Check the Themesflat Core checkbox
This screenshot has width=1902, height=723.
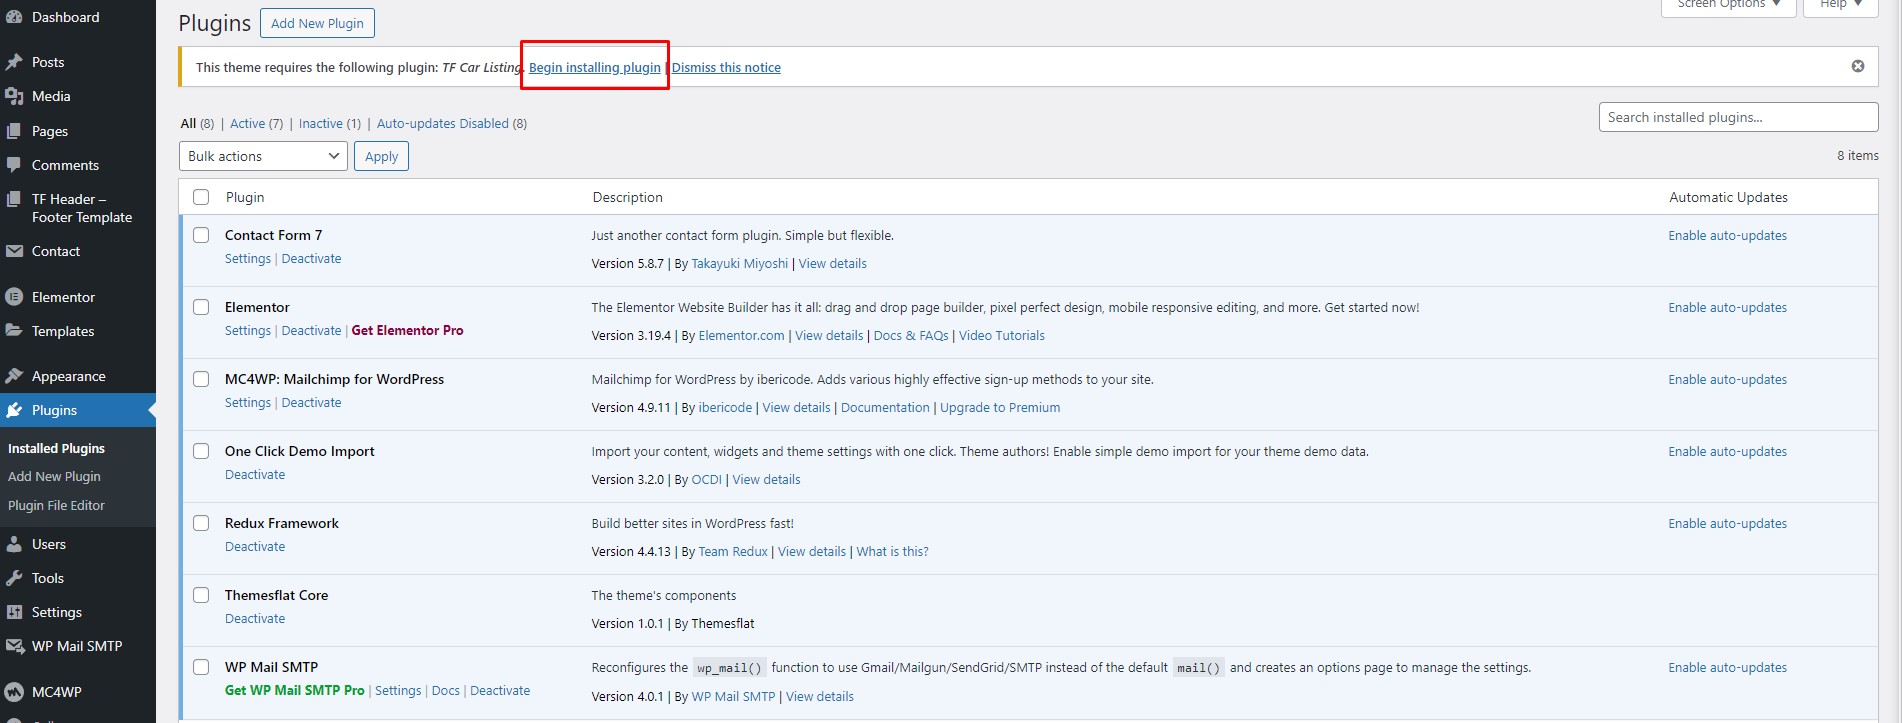(201, 595)
